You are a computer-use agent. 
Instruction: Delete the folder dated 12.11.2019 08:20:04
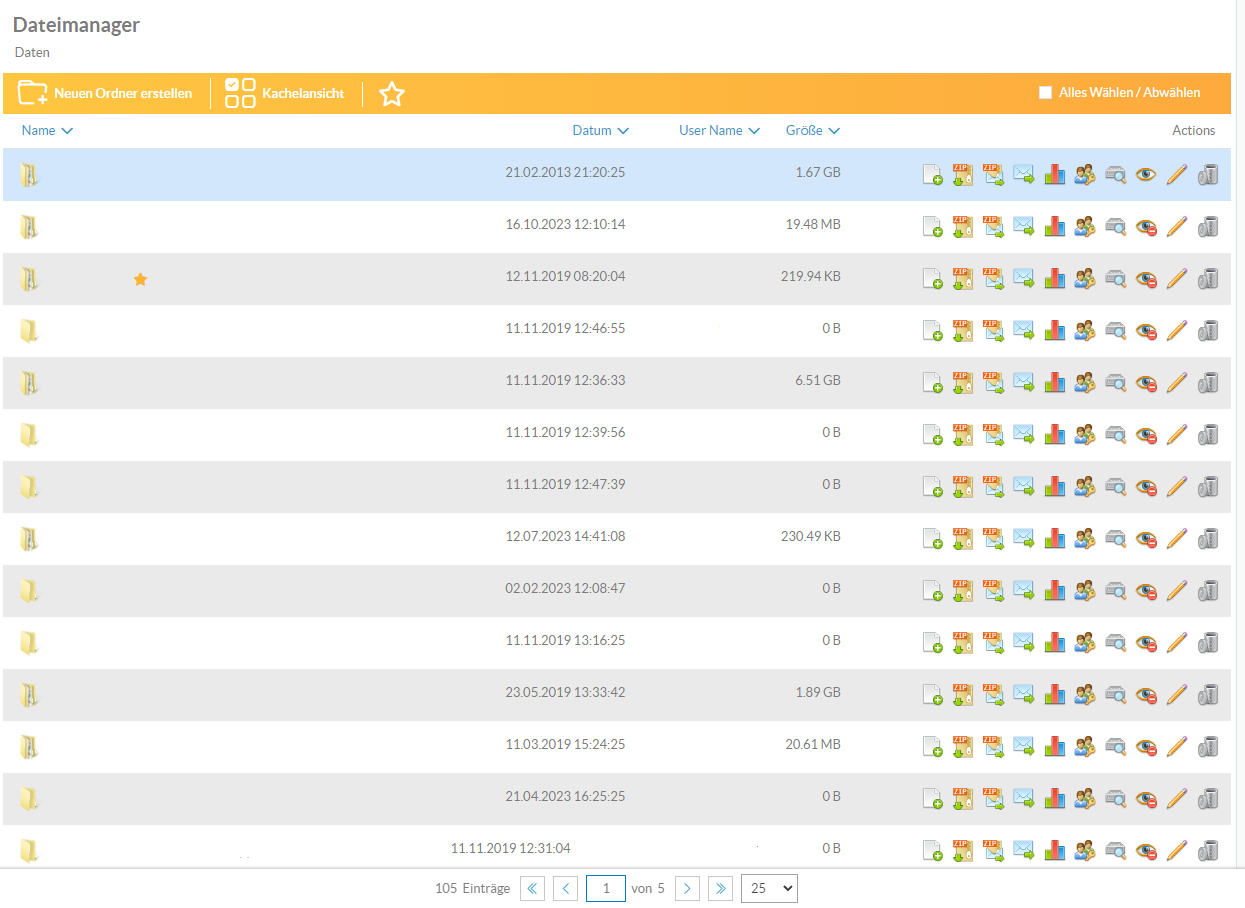(x=1208, y=278)
